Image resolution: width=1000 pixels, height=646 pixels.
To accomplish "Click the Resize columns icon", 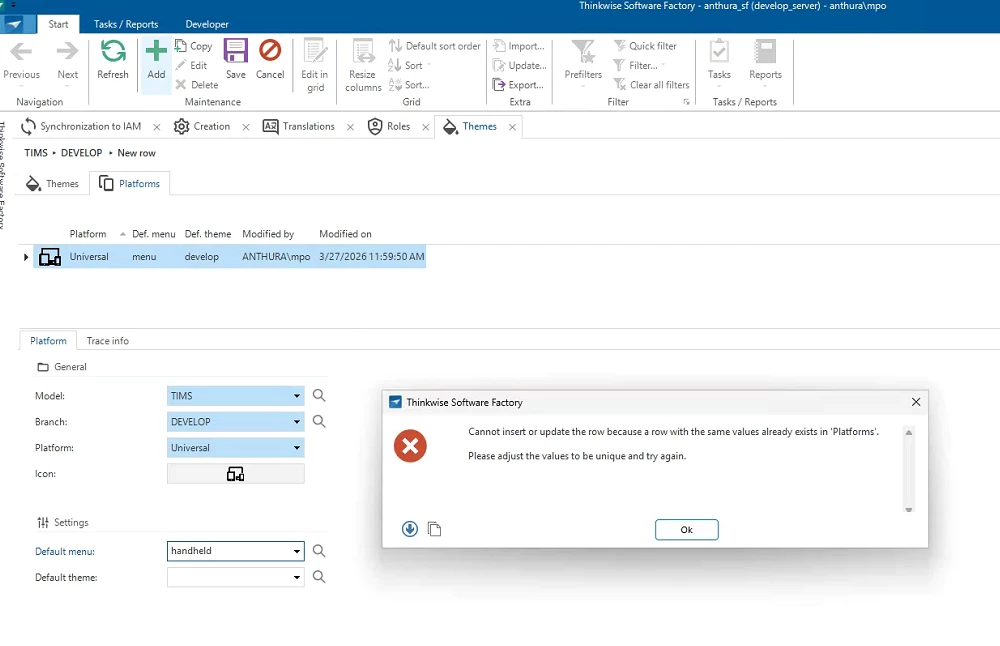I will (x=363, y=52).
